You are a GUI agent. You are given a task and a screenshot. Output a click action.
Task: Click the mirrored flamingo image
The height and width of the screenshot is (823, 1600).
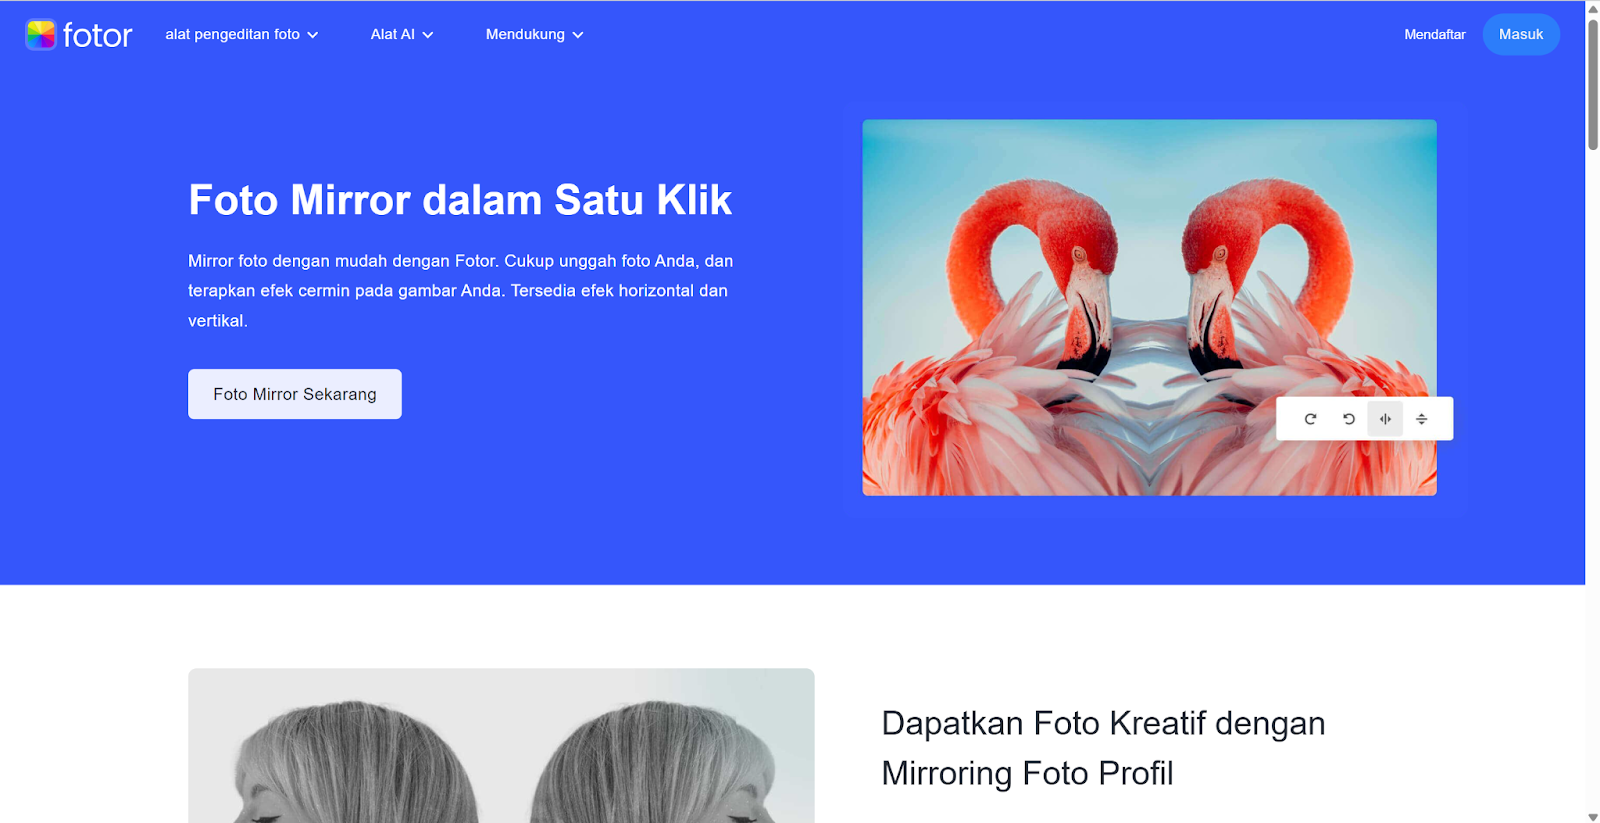(1149, 307)
